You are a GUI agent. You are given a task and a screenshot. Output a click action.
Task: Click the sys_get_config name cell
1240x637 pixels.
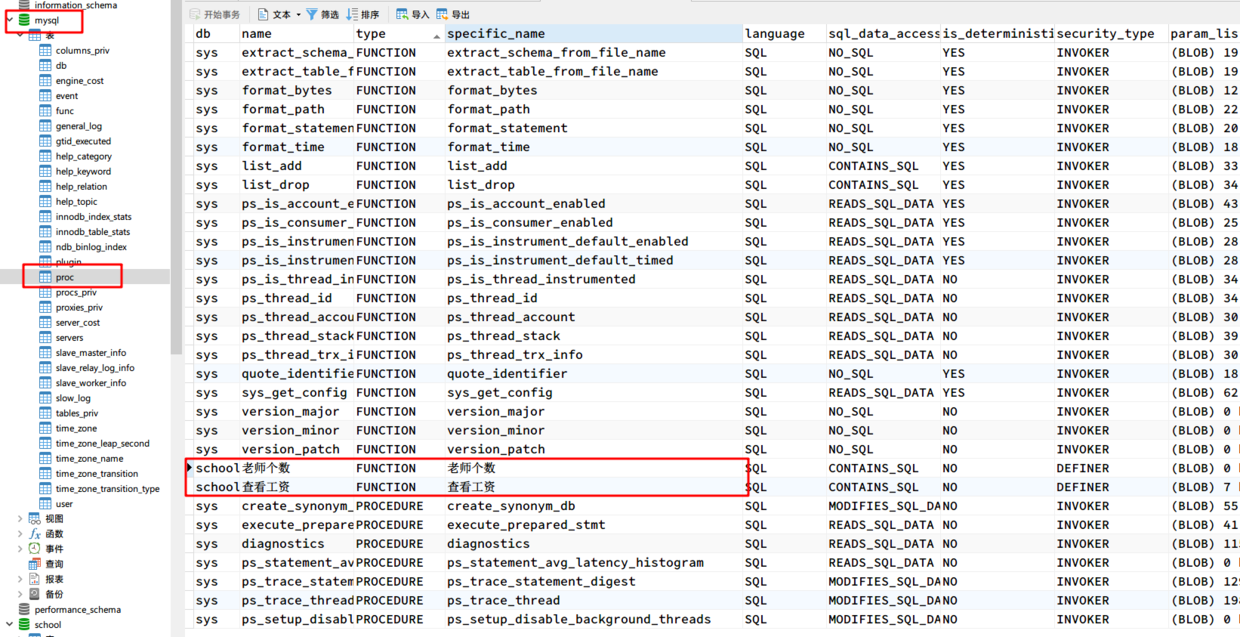(x=296, y=392)
